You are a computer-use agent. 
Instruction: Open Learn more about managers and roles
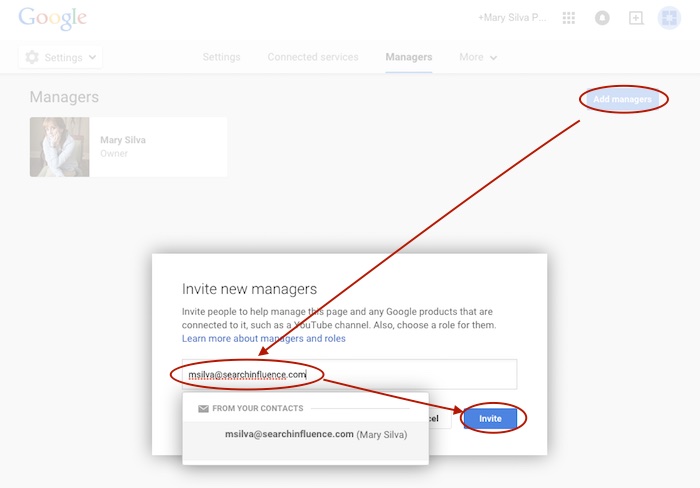(263, 339)
